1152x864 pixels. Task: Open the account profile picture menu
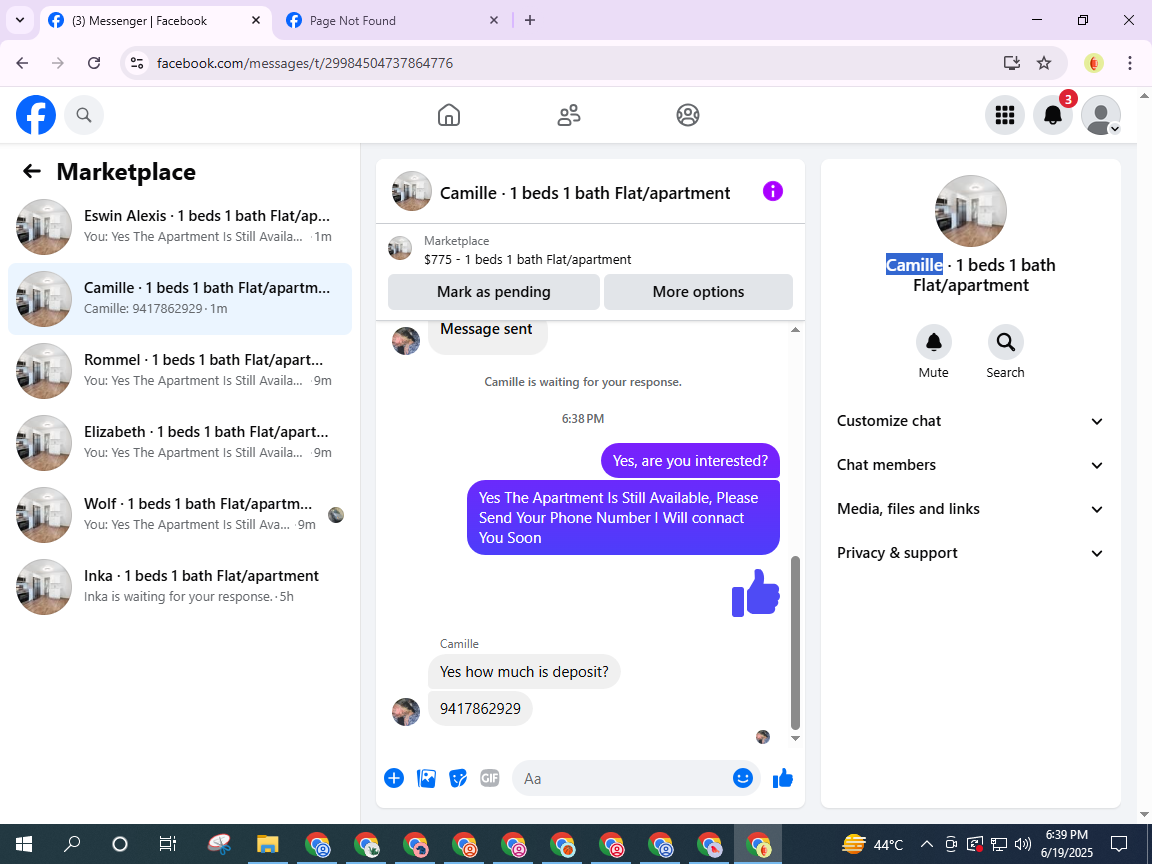point(1101,115)
